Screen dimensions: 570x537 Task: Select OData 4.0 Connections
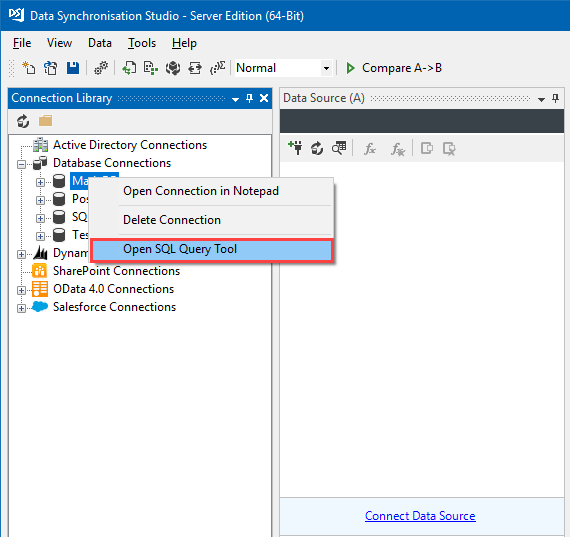pyautogui.click(x=113, y=289)
